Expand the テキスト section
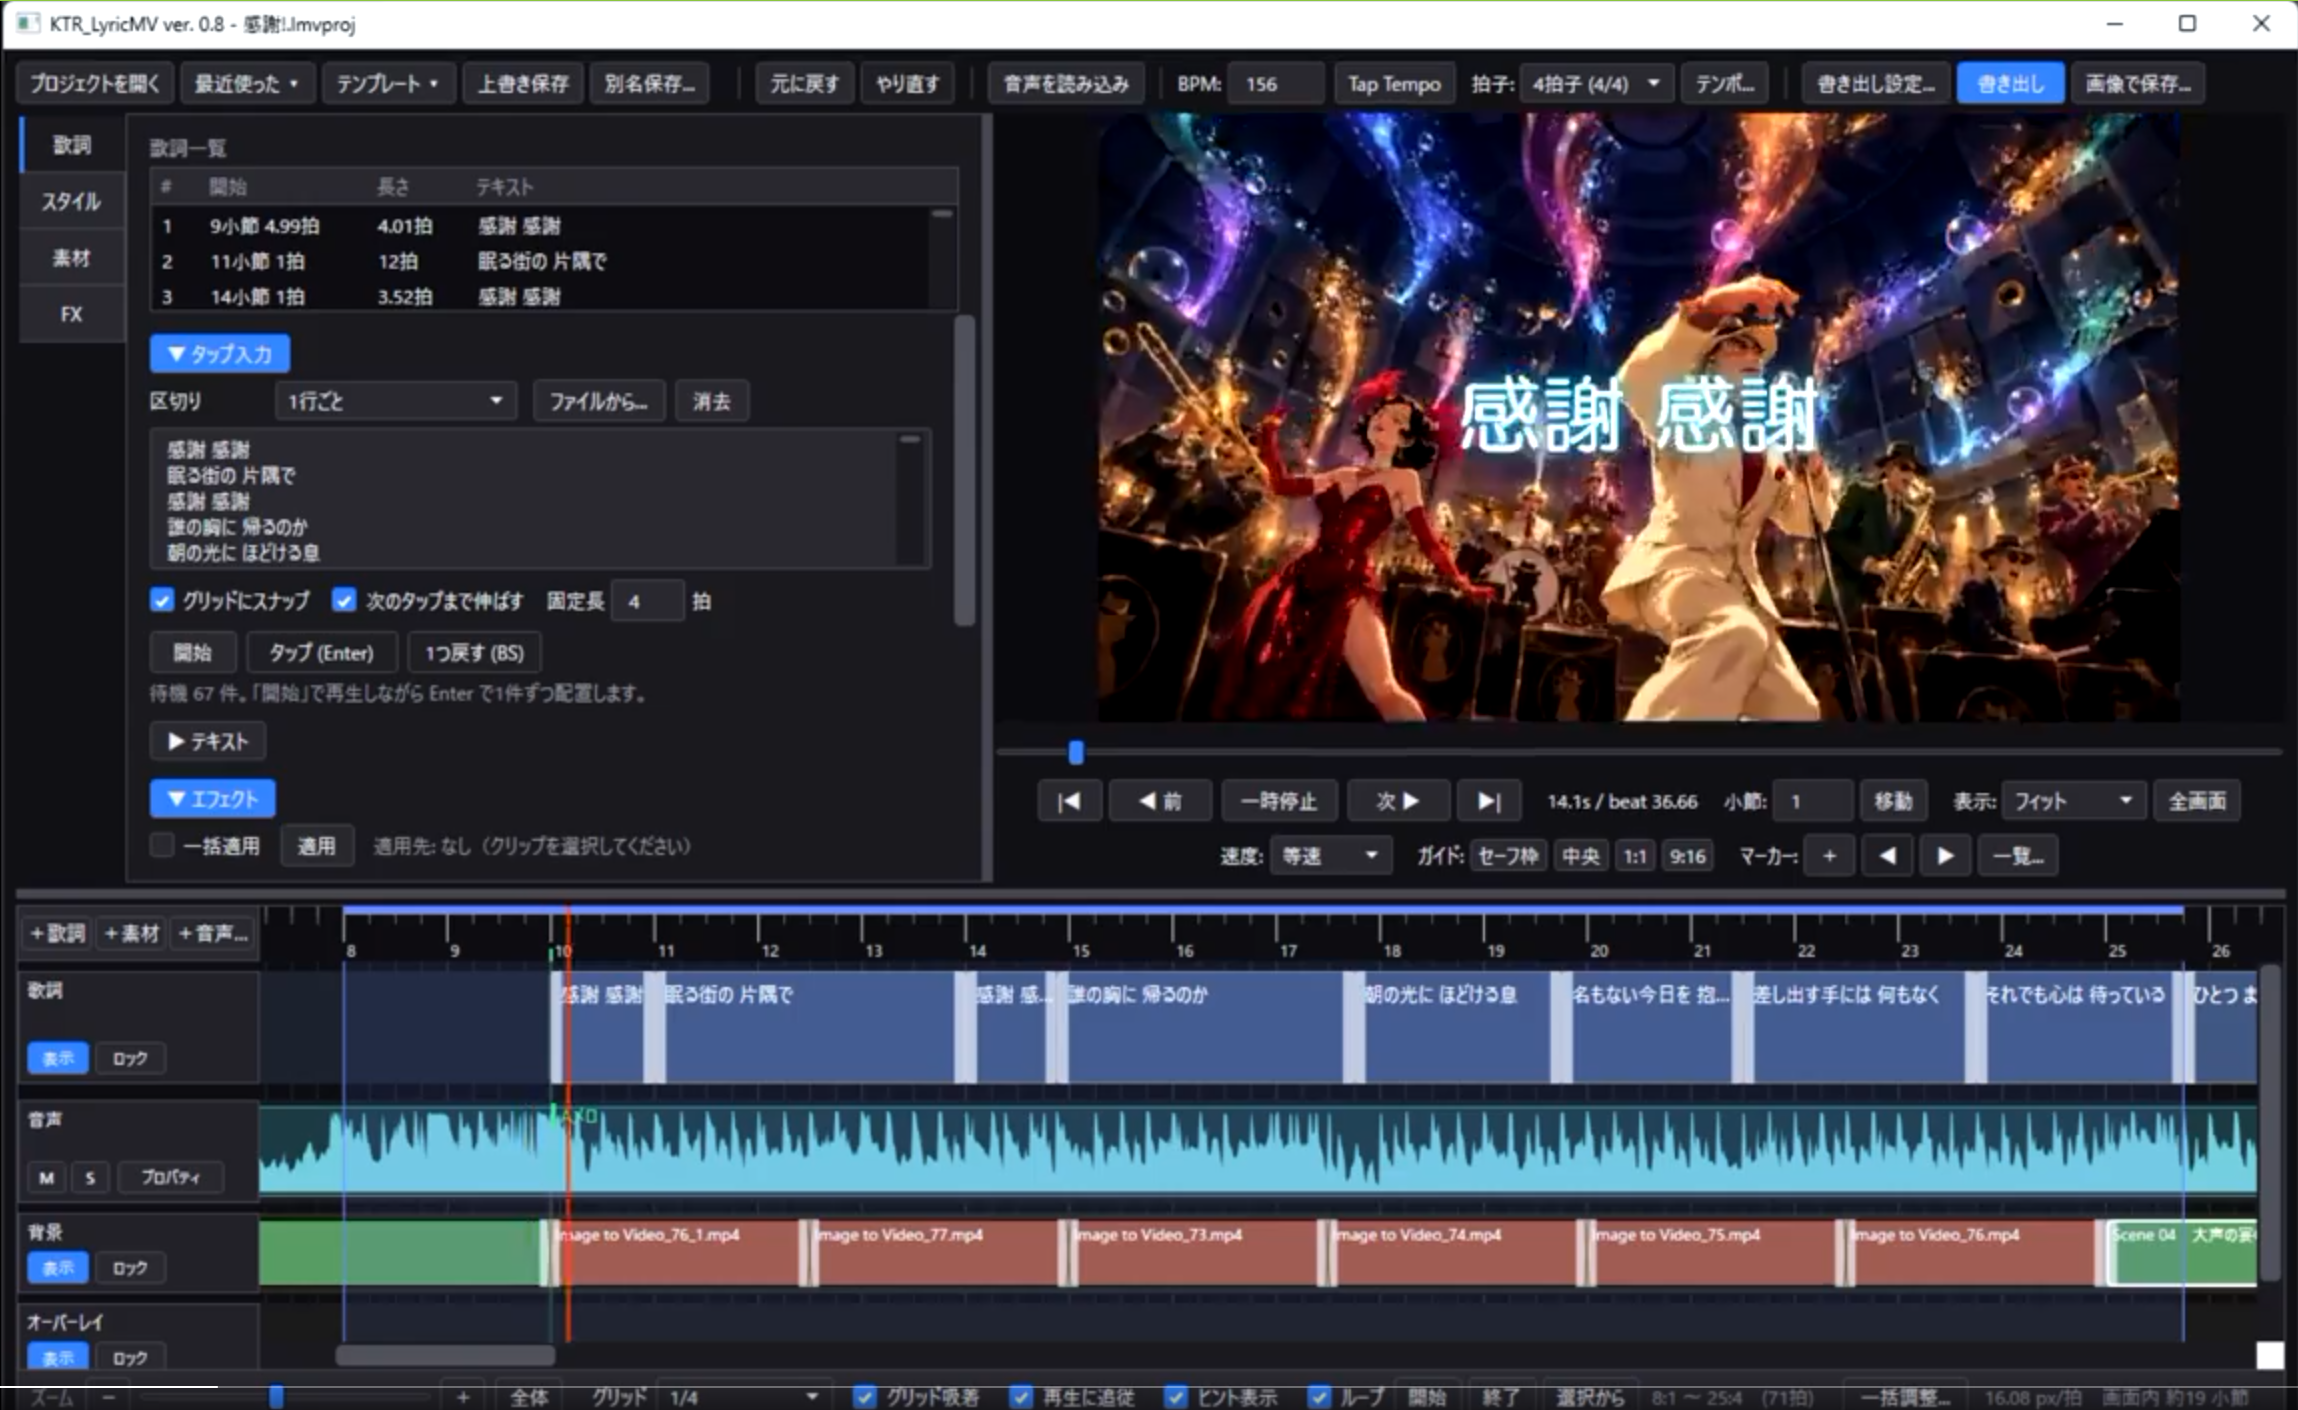Screen dimensions: 2298x1410 click(x=208, y=741)
